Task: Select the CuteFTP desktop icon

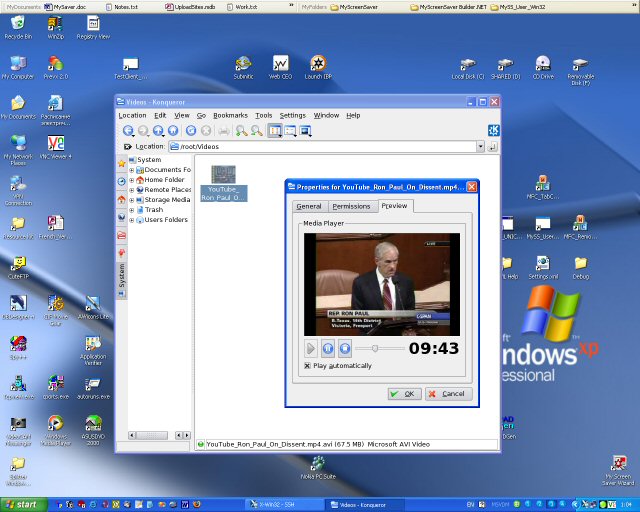Action: [x=18, y=267]
